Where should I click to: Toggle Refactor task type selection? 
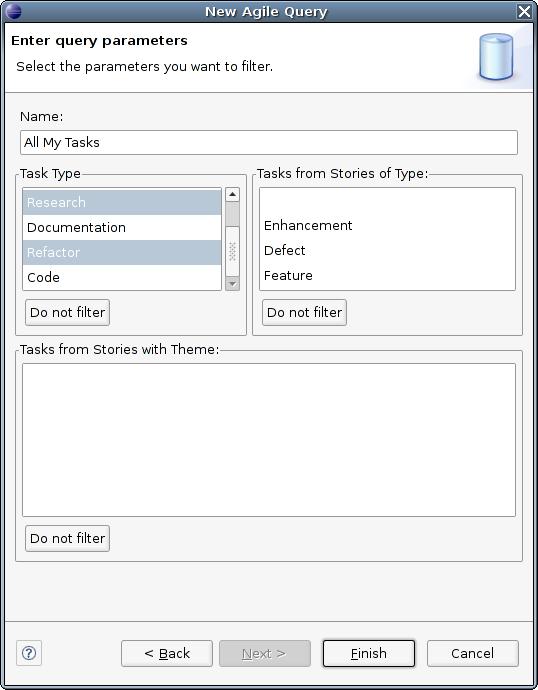(122, 252)
